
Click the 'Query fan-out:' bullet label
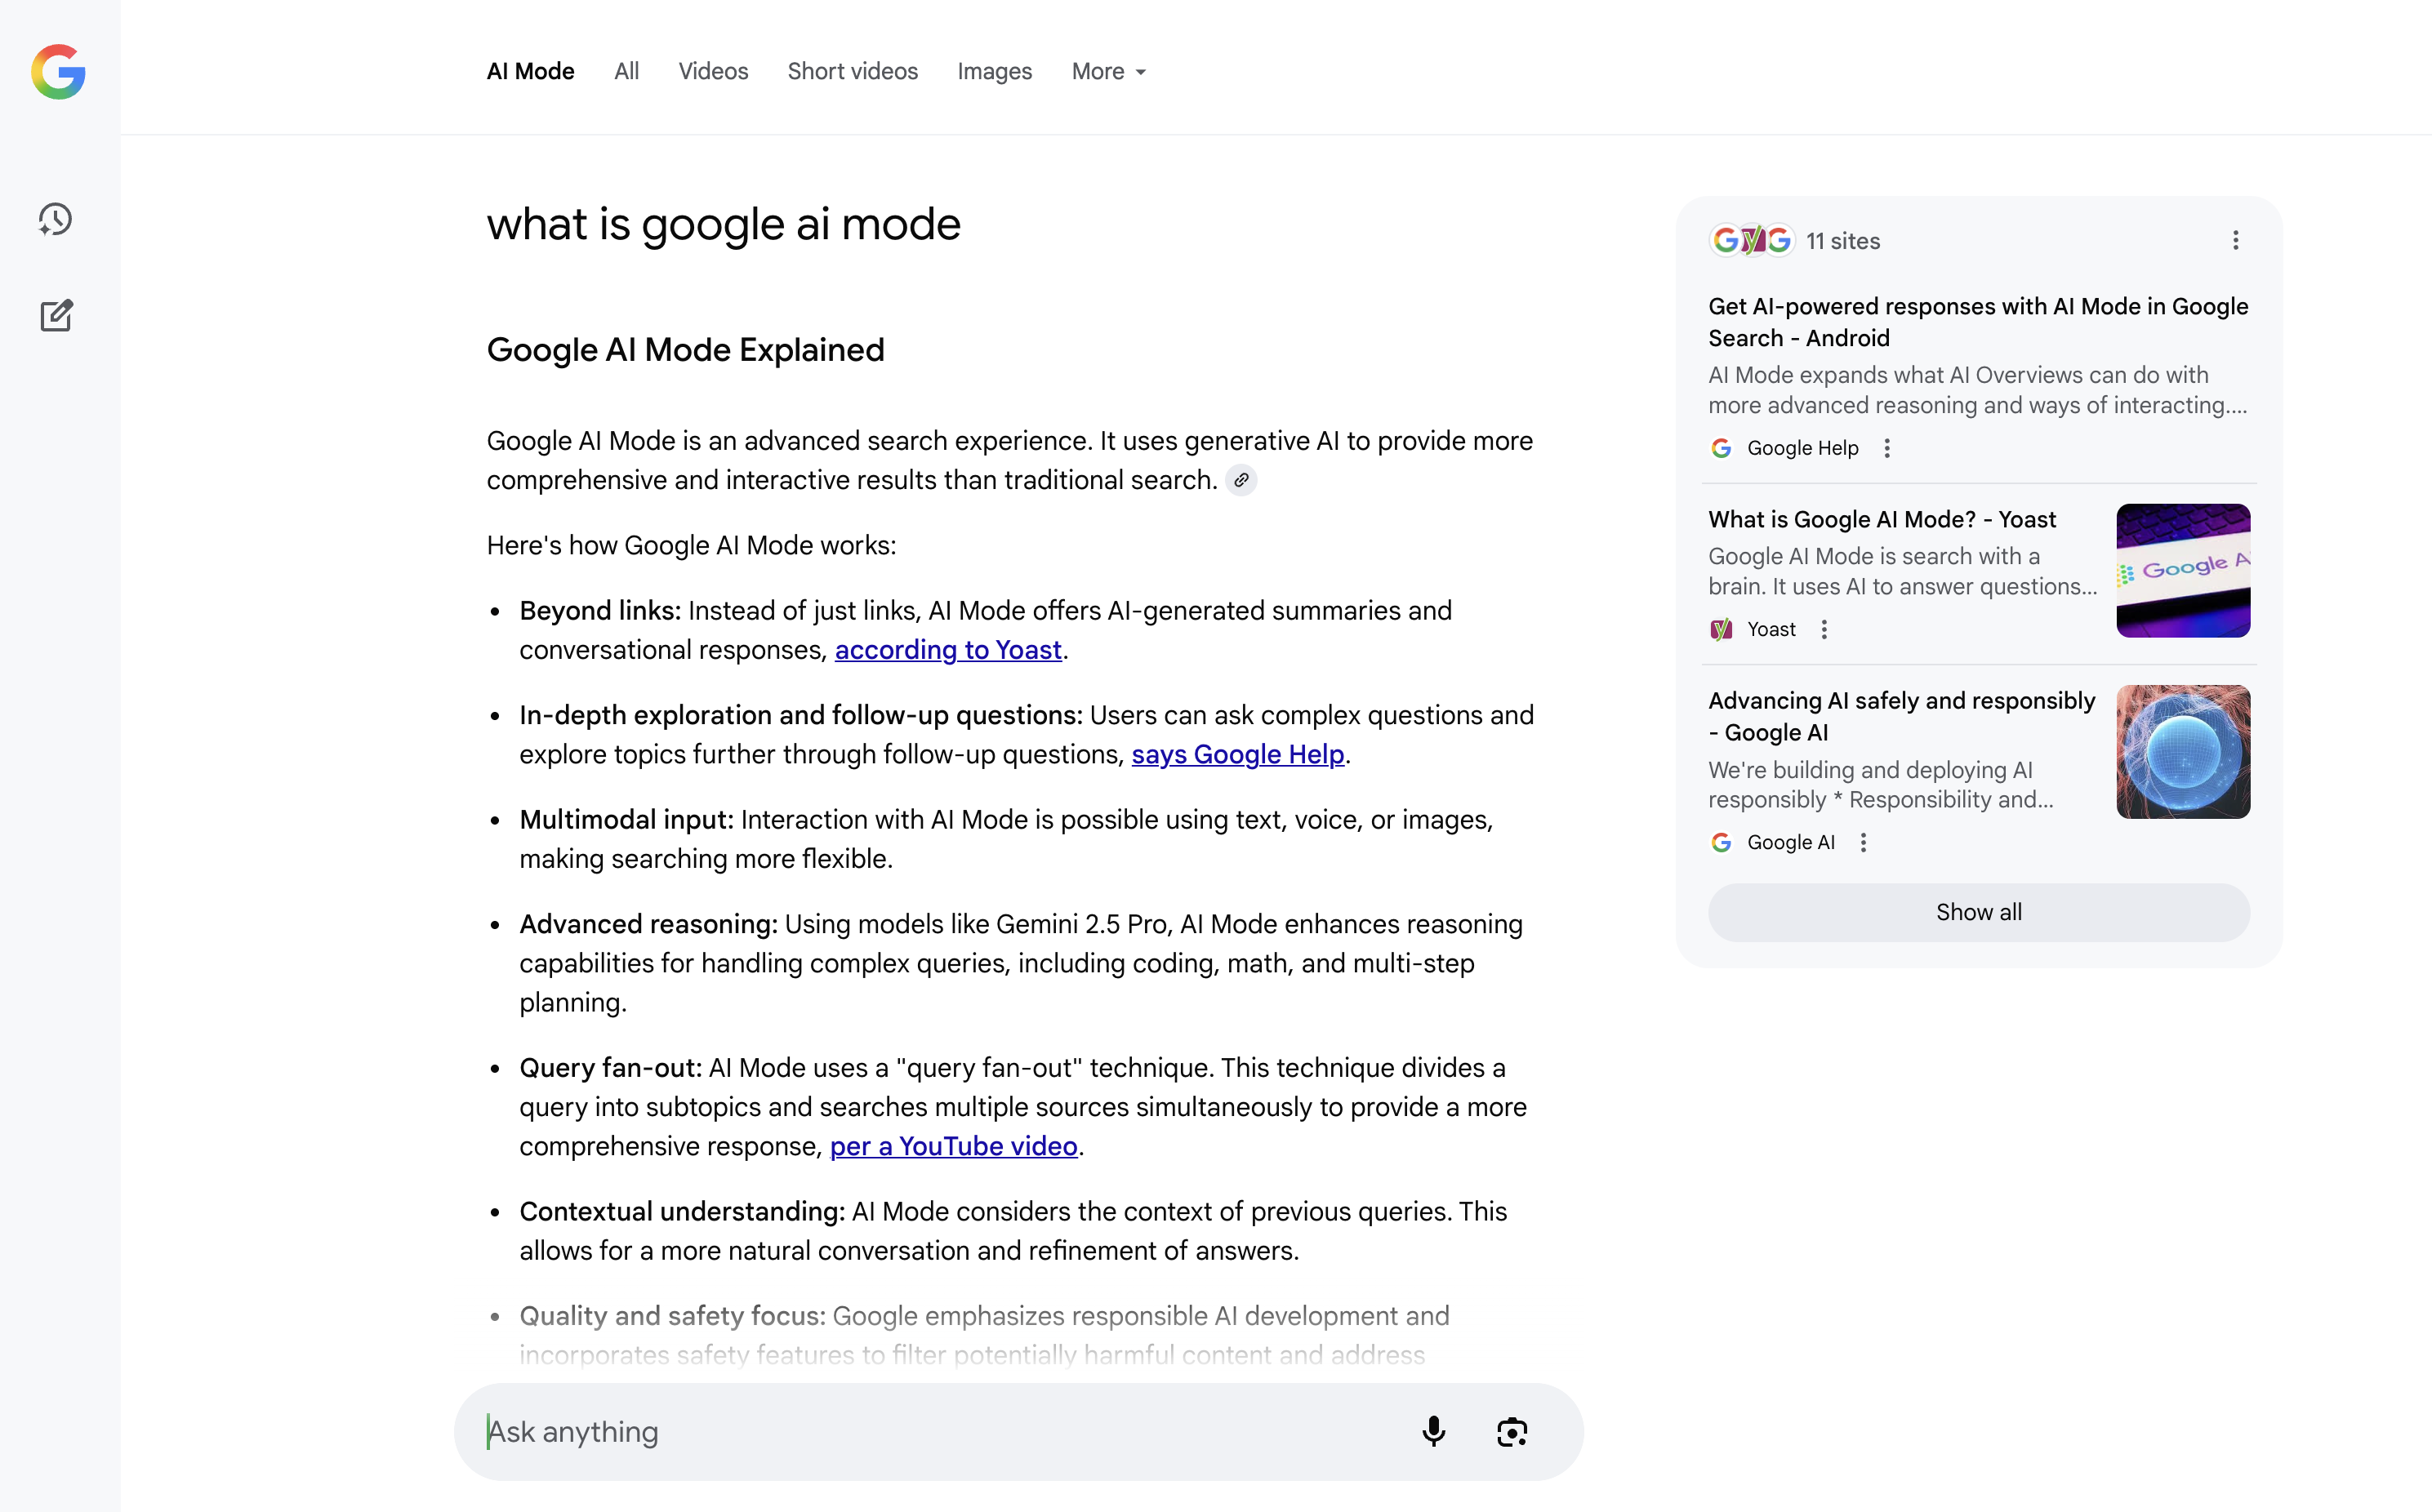point(610,1067)
